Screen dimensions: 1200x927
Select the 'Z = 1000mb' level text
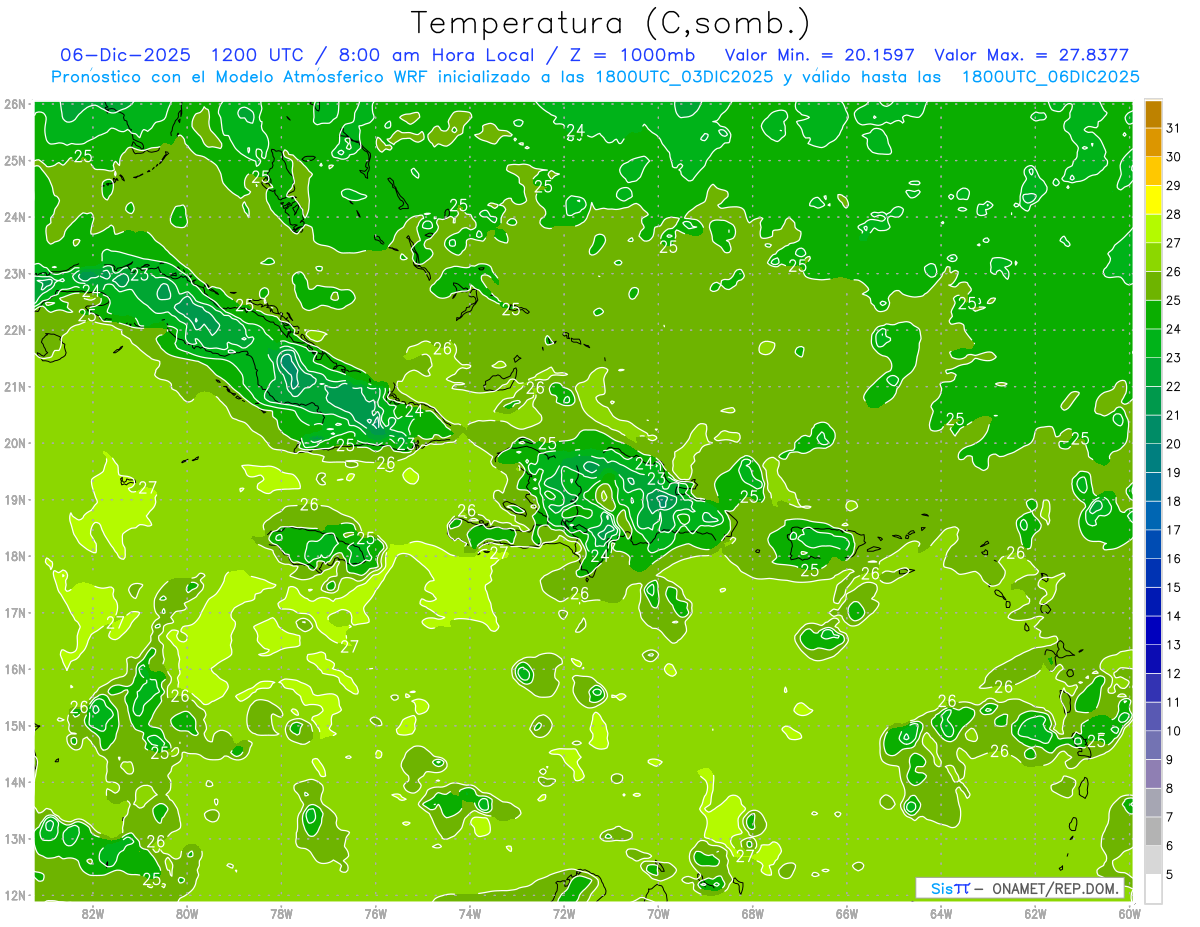coord(630,55)
